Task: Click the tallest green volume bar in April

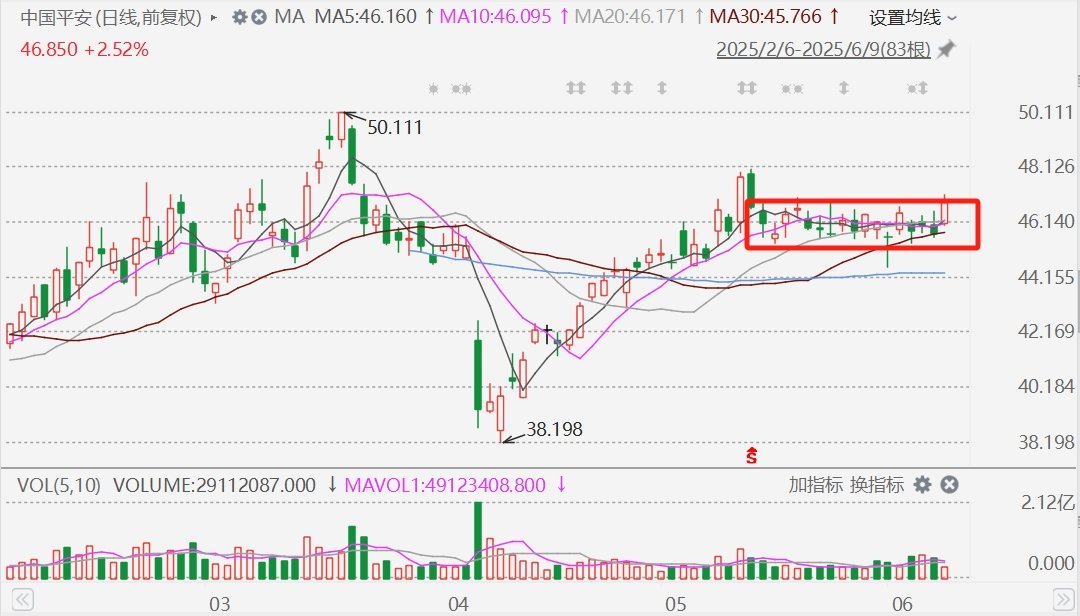Action: point(478,540)
